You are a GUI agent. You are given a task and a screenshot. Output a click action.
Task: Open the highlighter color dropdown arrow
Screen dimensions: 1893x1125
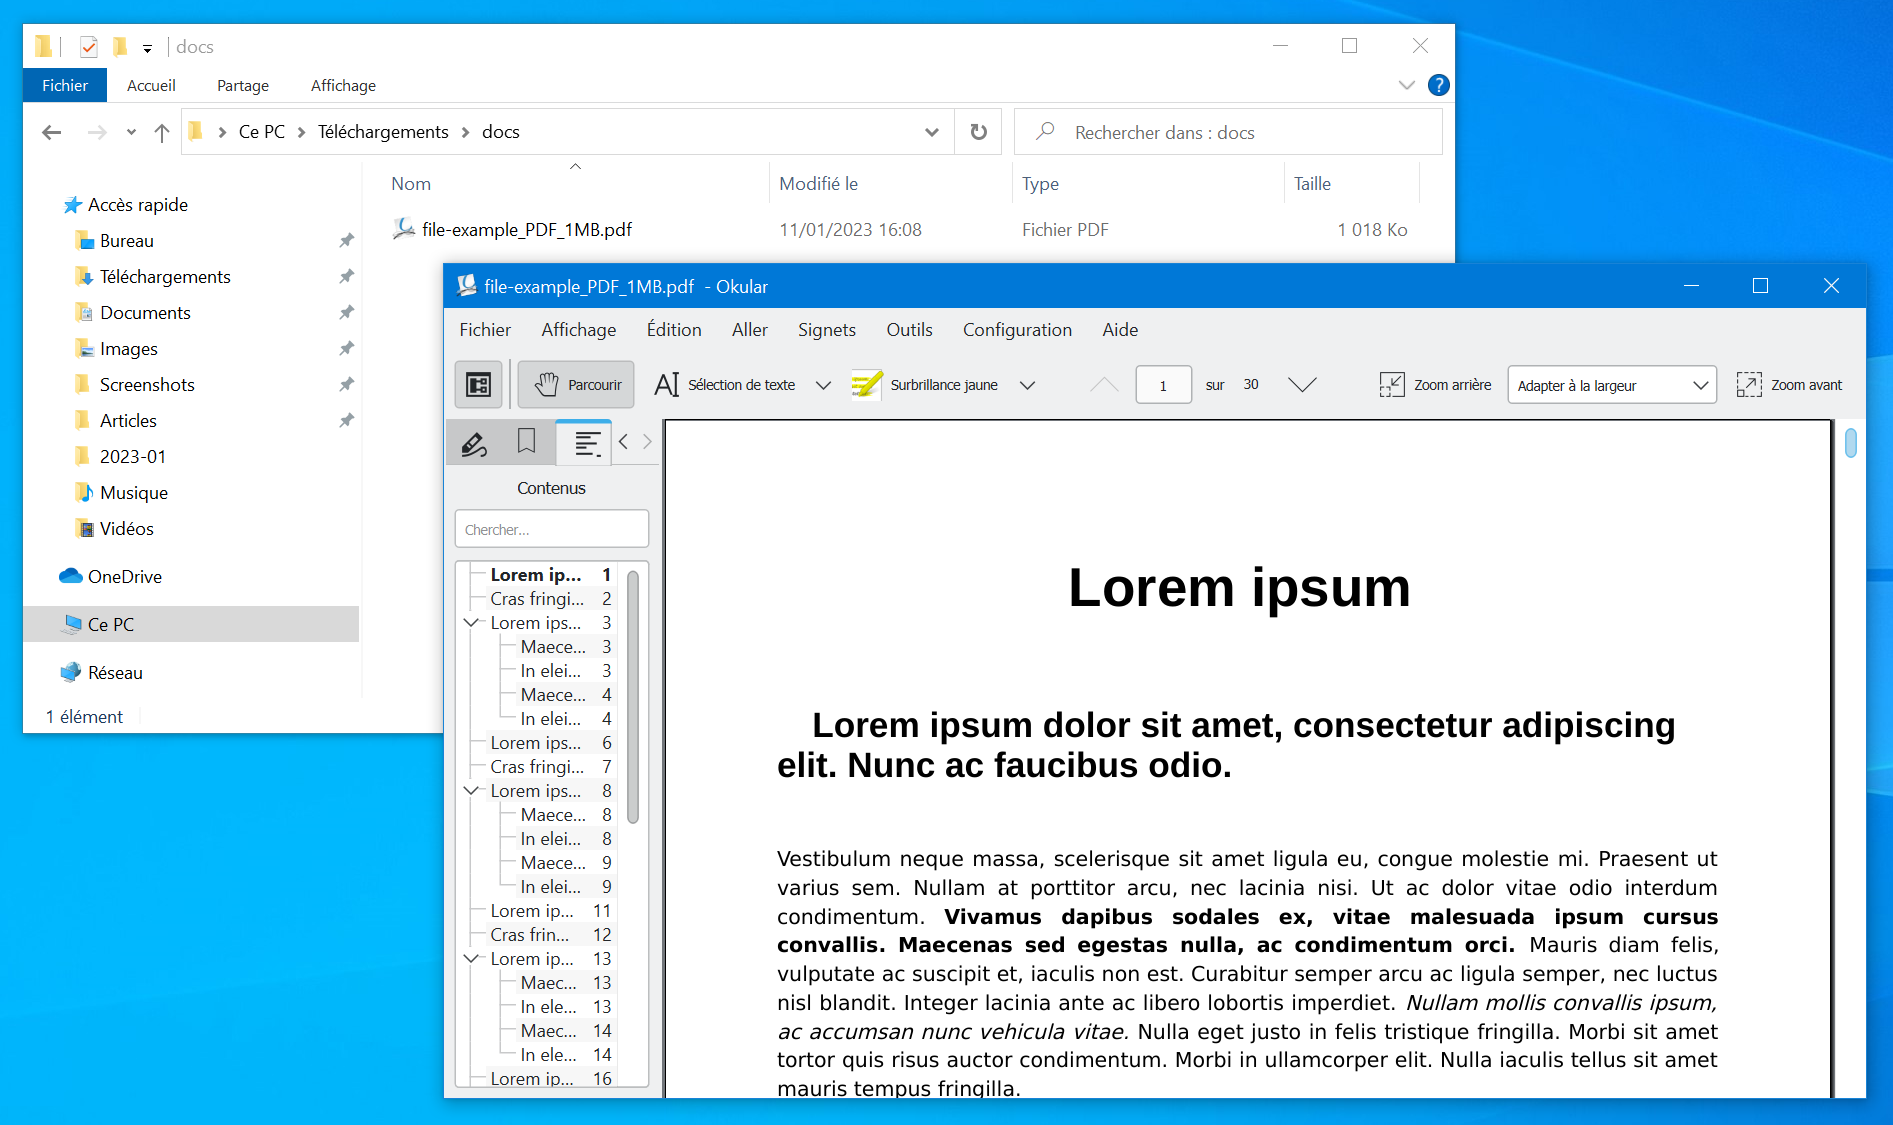pos(1027,386)
